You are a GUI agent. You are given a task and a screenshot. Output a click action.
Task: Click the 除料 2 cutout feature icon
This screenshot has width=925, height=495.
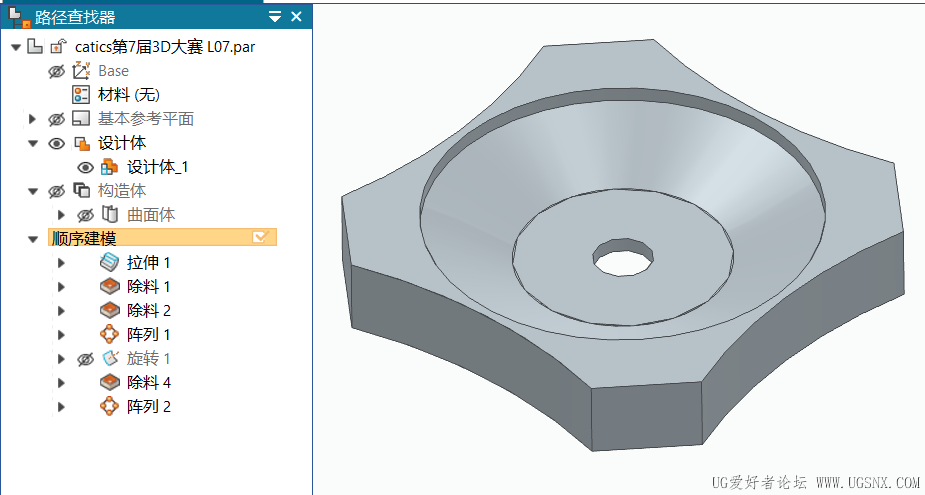(110, 310)
